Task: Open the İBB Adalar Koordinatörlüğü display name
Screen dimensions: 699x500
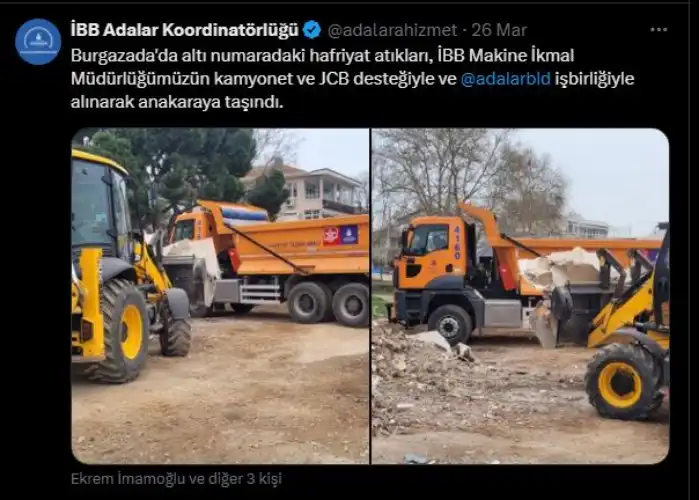Action: (x=185, y=30)
